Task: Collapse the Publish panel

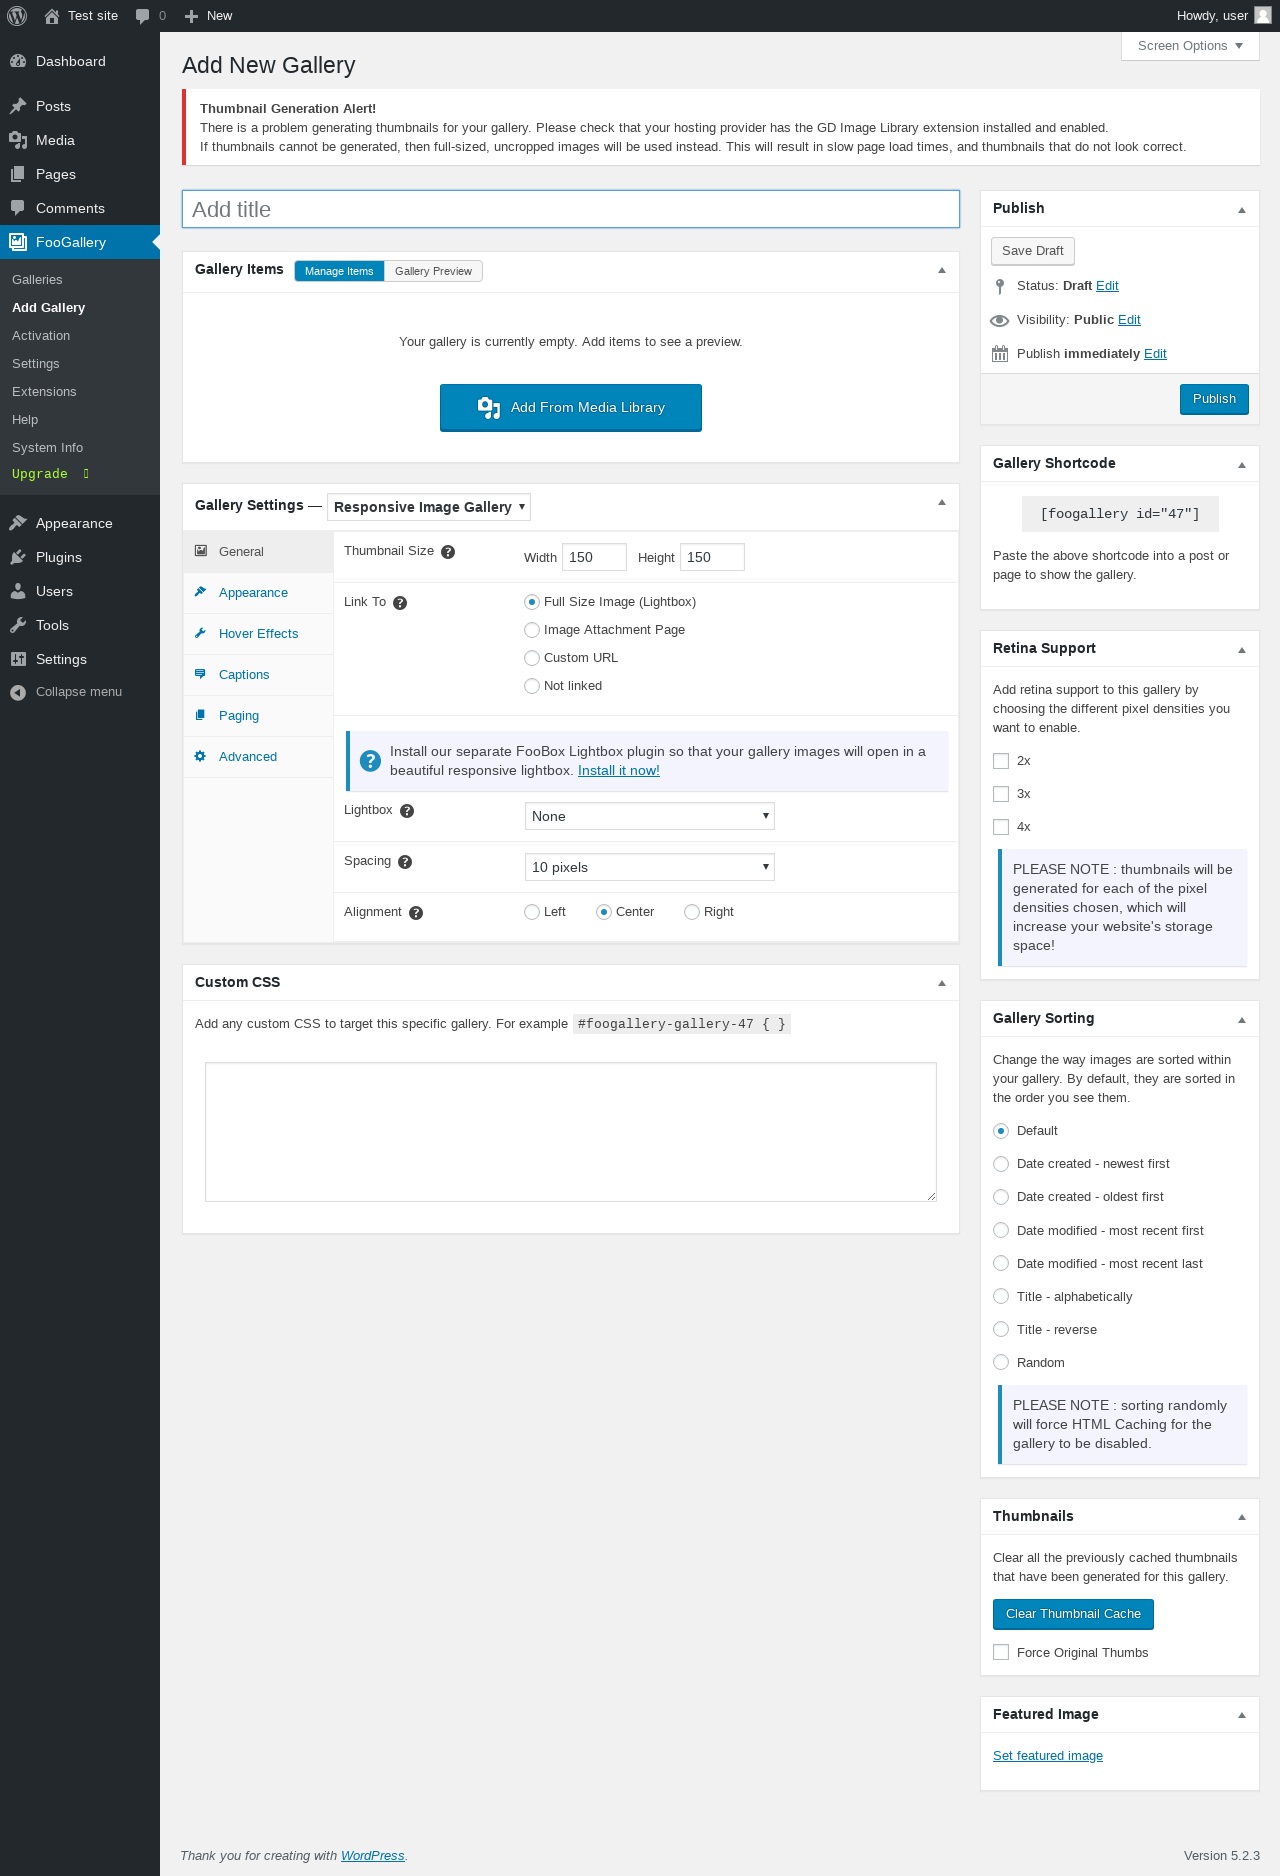Action: click(1242, 209)
